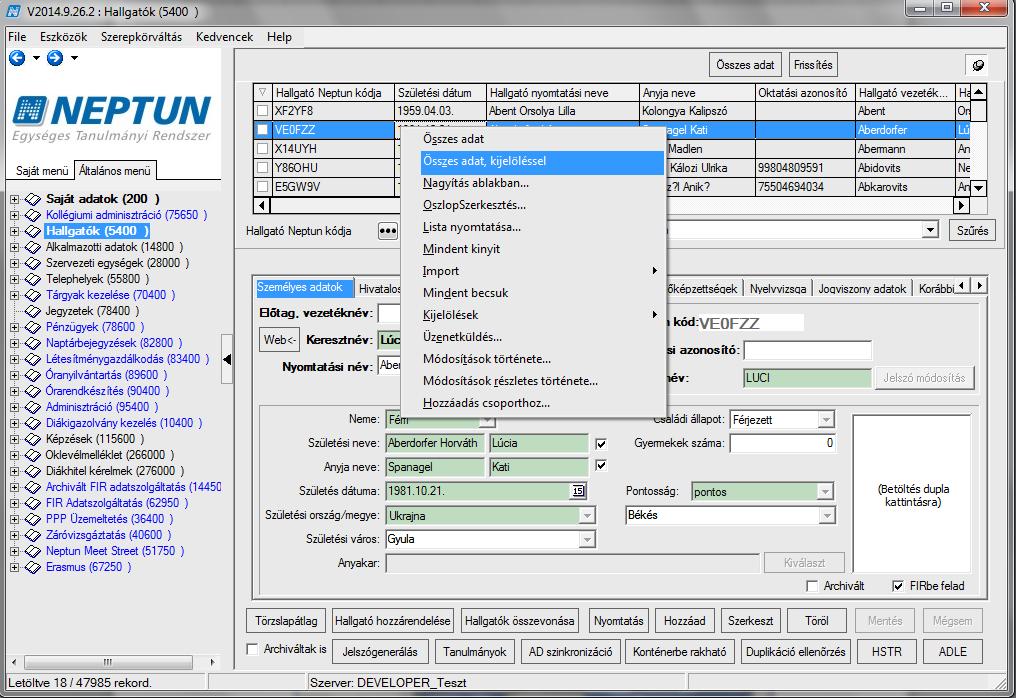Click the ellipsis button beside Hallgató Neptun kódja
Viewport: 1016px width, 698px height.
click(x=387, y=231)
